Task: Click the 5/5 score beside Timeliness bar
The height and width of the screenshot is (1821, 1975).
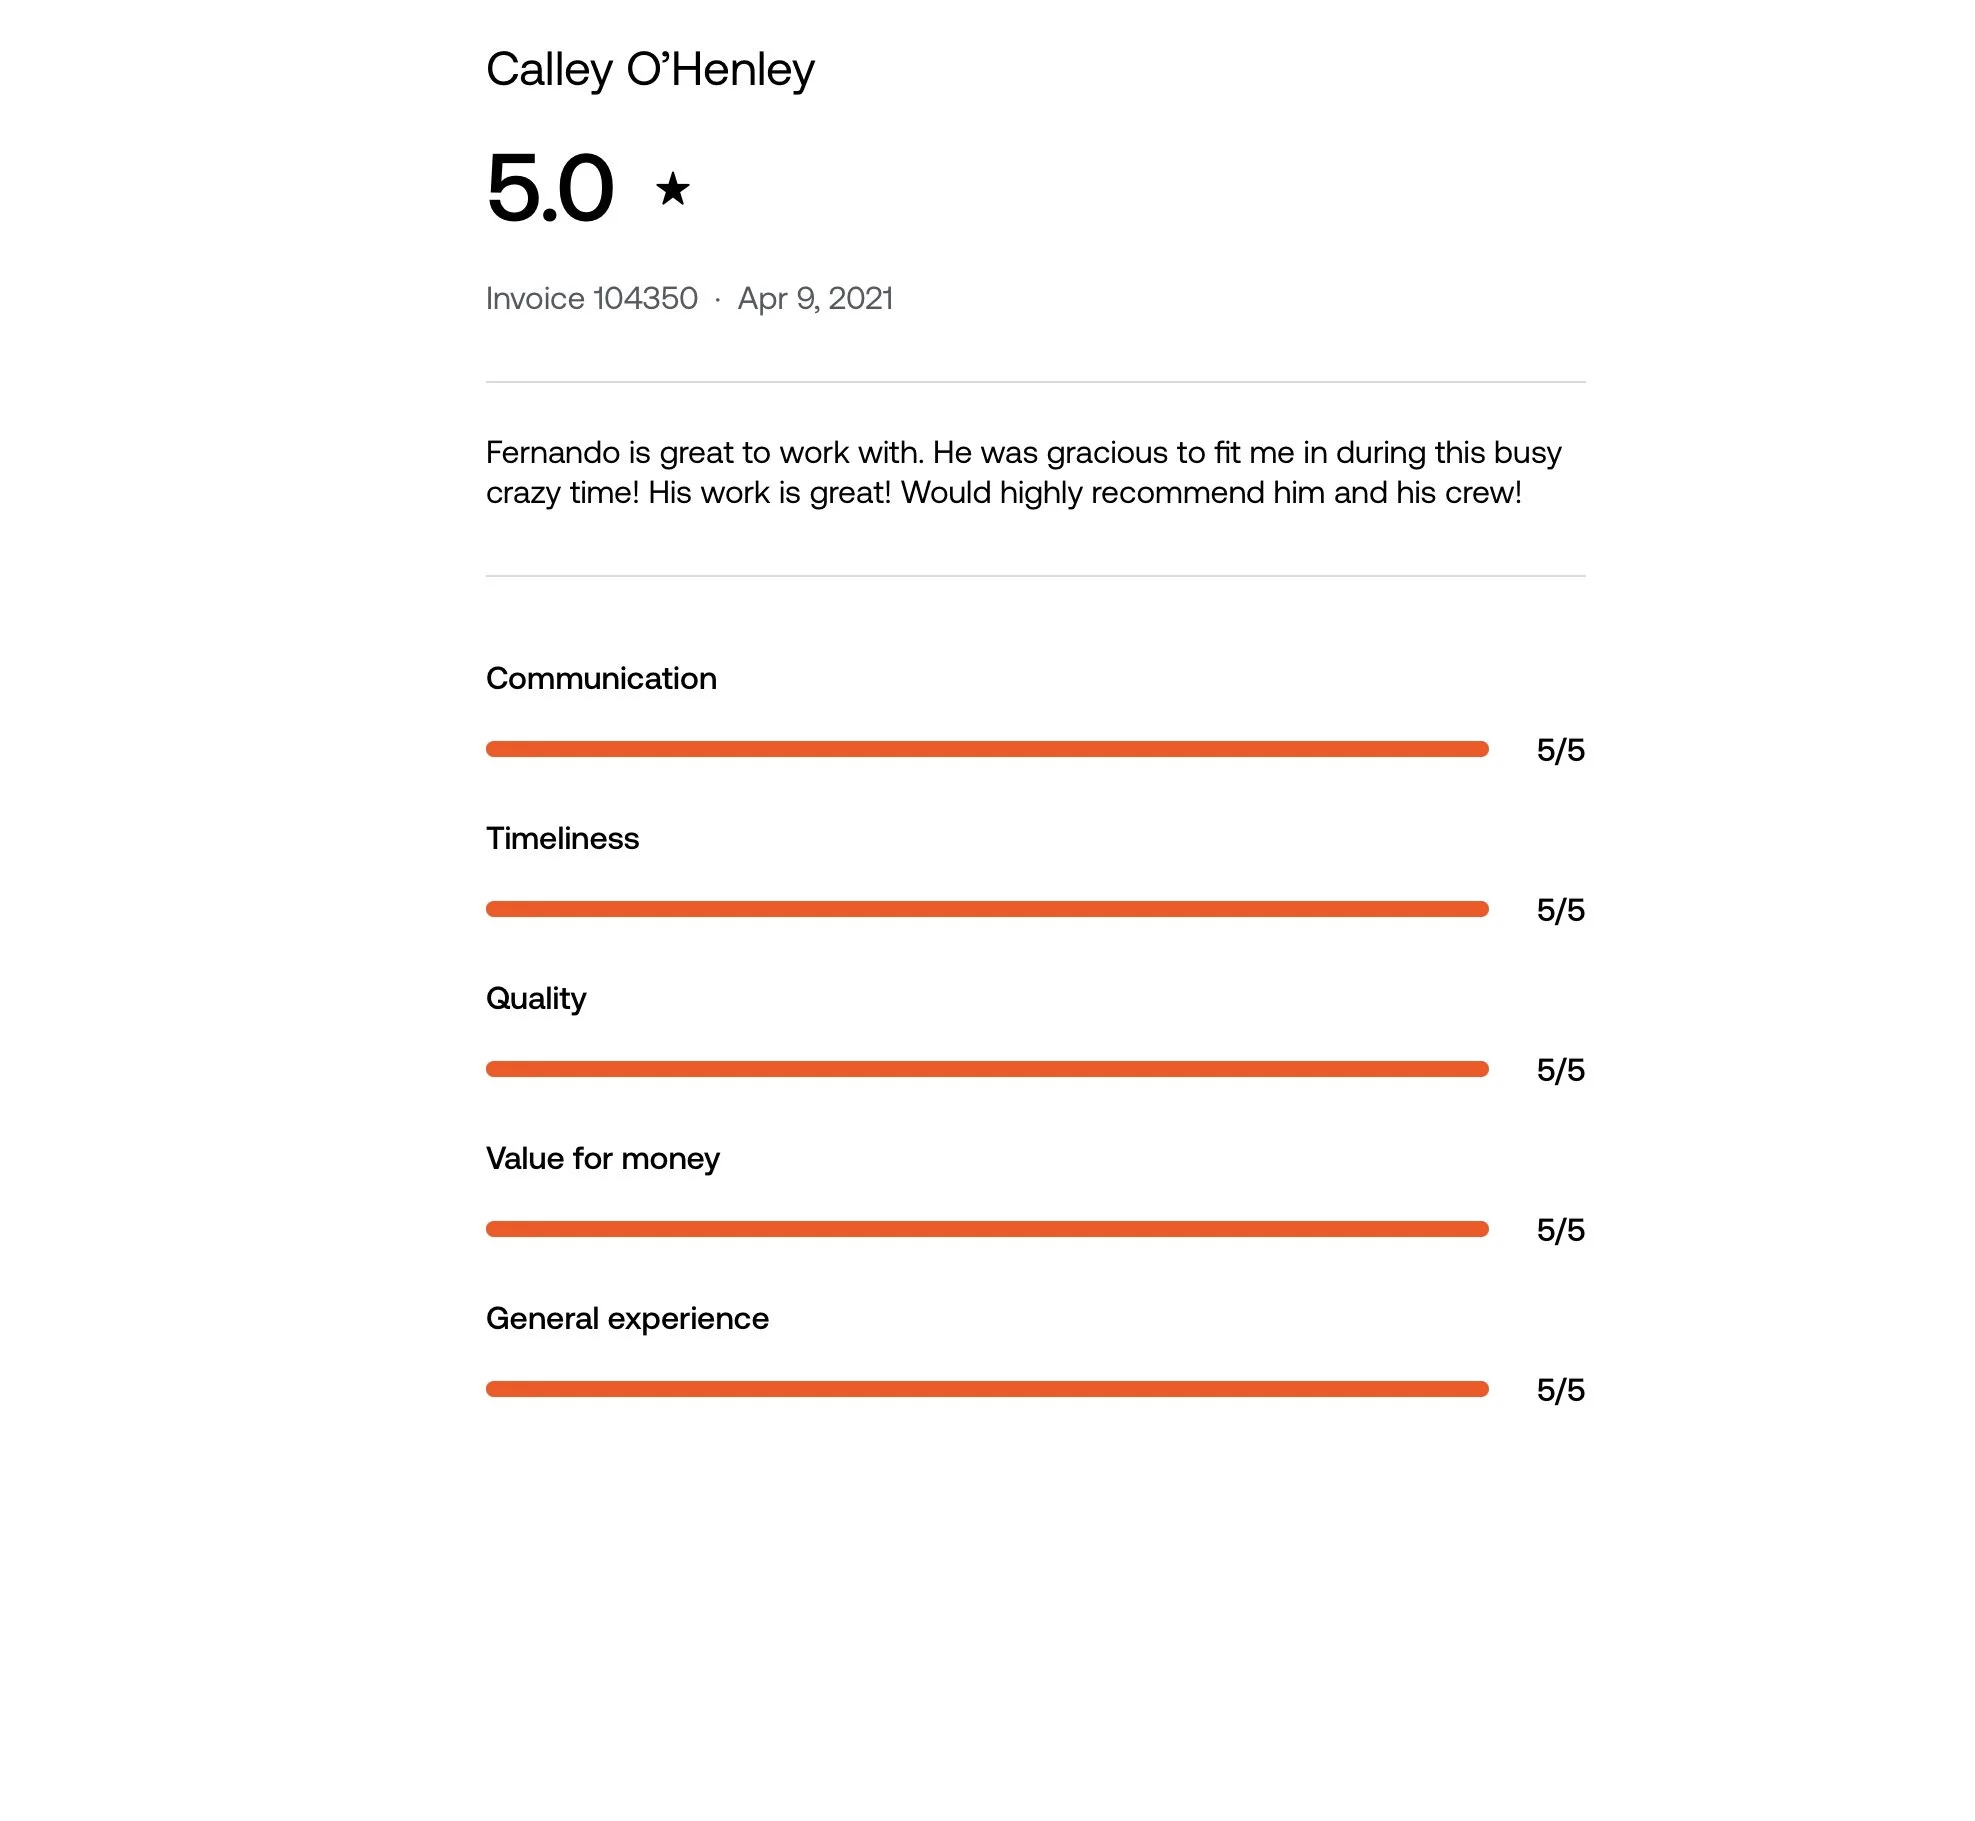Action: [1561, 910]
